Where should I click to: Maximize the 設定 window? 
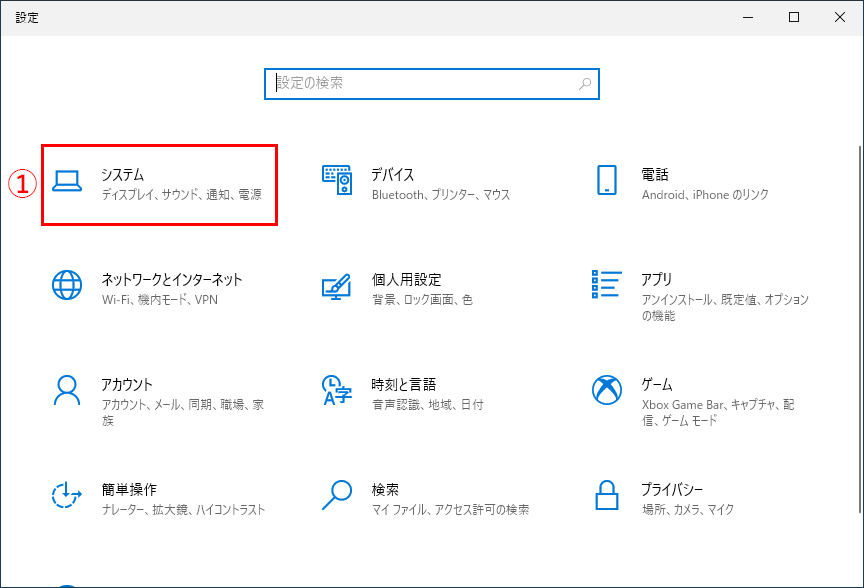click(x=794, y=18)
